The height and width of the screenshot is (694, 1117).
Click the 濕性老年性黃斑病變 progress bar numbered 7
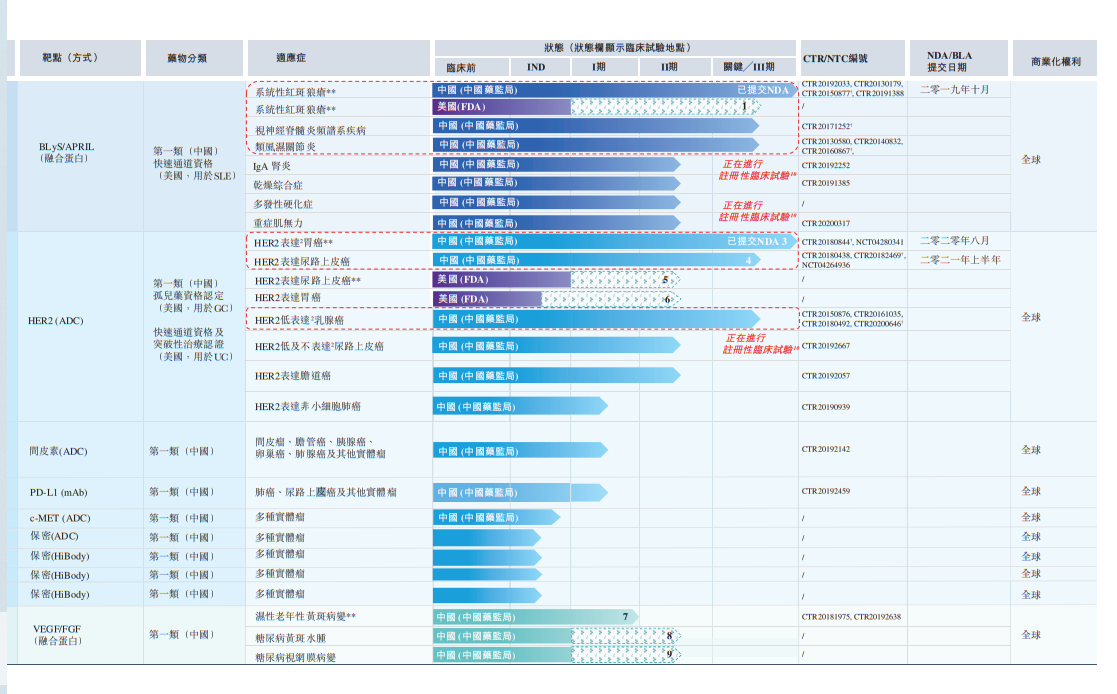pyautogui.click(x=535, y=617)
